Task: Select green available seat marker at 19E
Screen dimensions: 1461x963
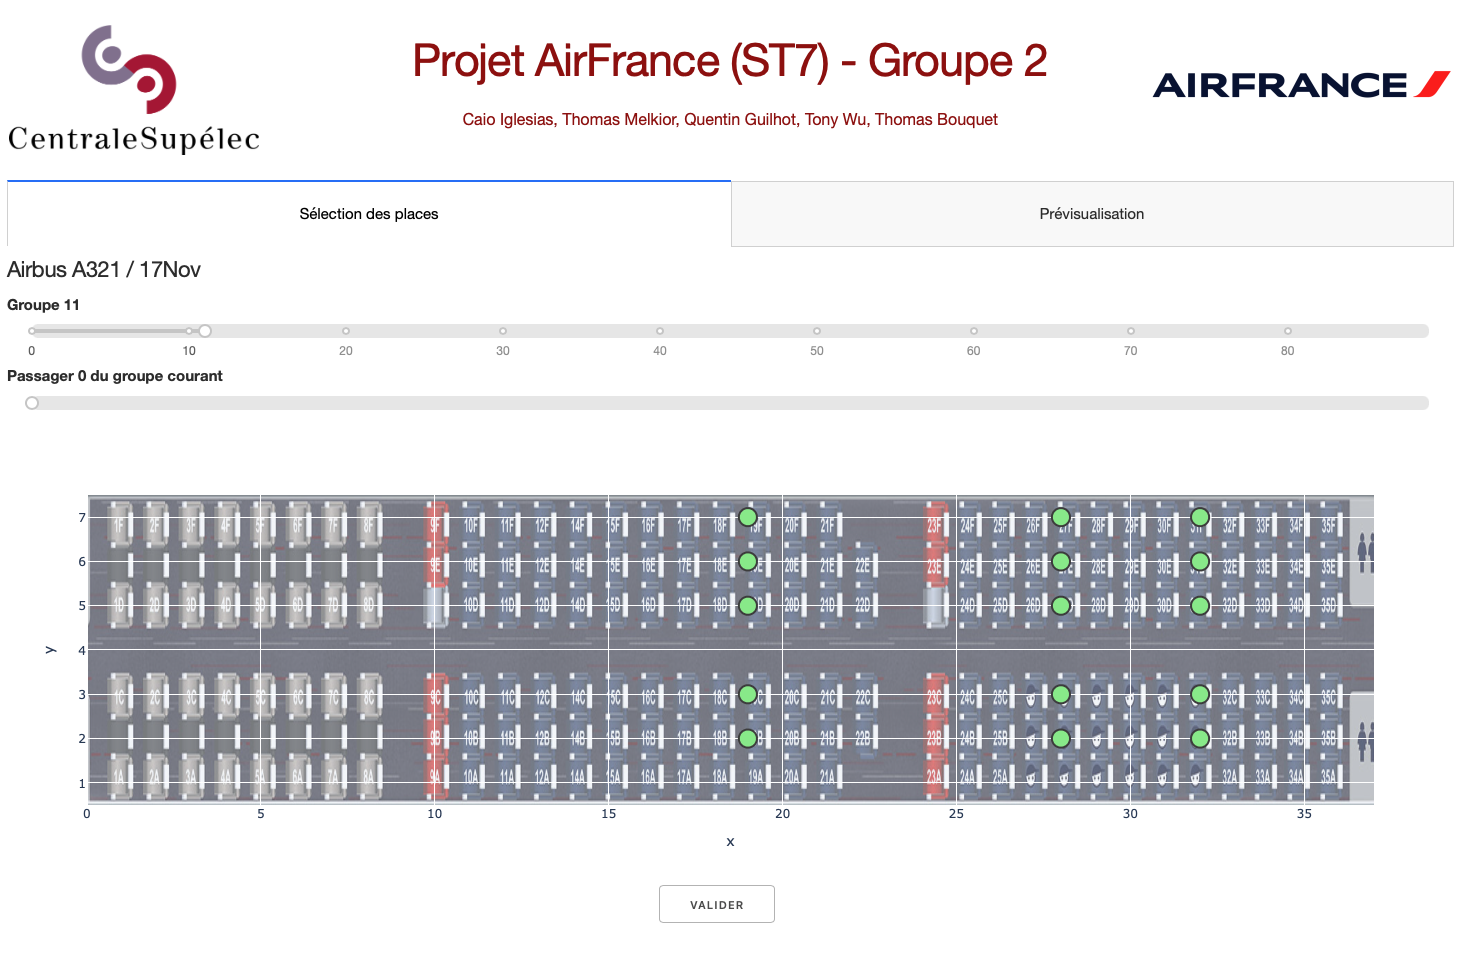Action: [x=748, y=561]
